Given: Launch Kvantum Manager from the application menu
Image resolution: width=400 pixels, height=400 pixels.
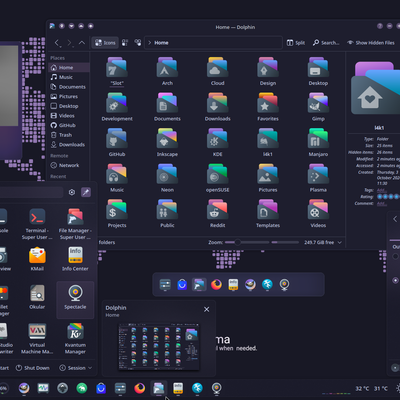Looking at the screenshot, I should tap(75, 338).
